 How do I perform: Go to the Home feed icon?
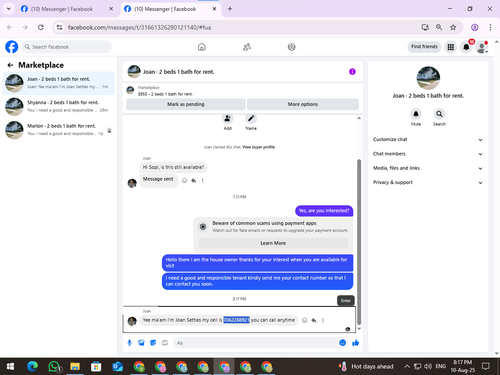(x=202, y=47)
